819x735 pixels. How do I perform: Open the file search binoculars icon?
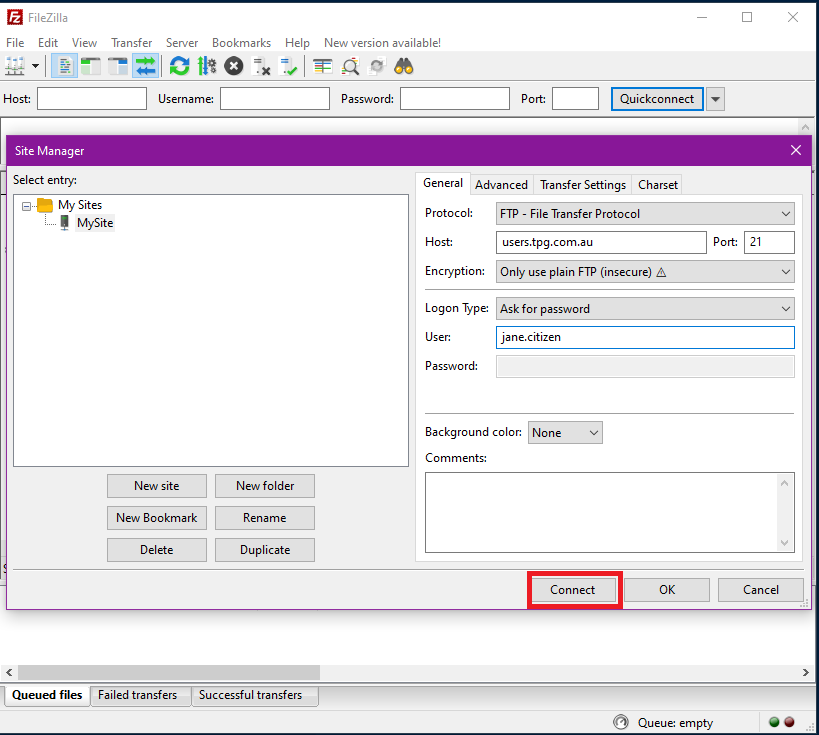click(x=403, y=65)
